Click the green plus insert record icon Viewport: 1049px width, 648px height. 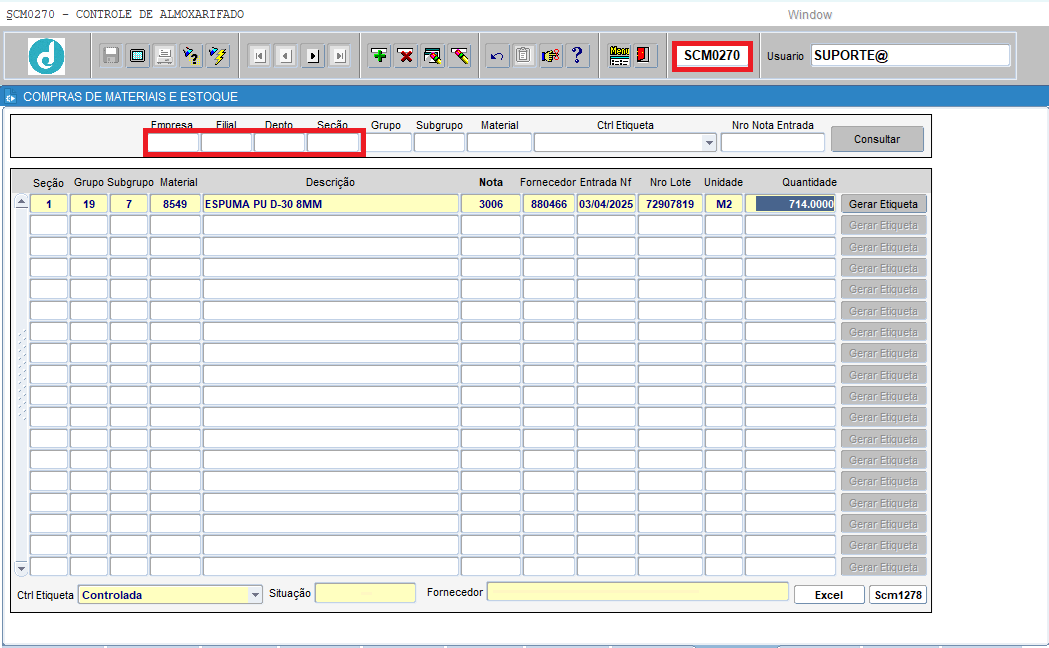379,56
